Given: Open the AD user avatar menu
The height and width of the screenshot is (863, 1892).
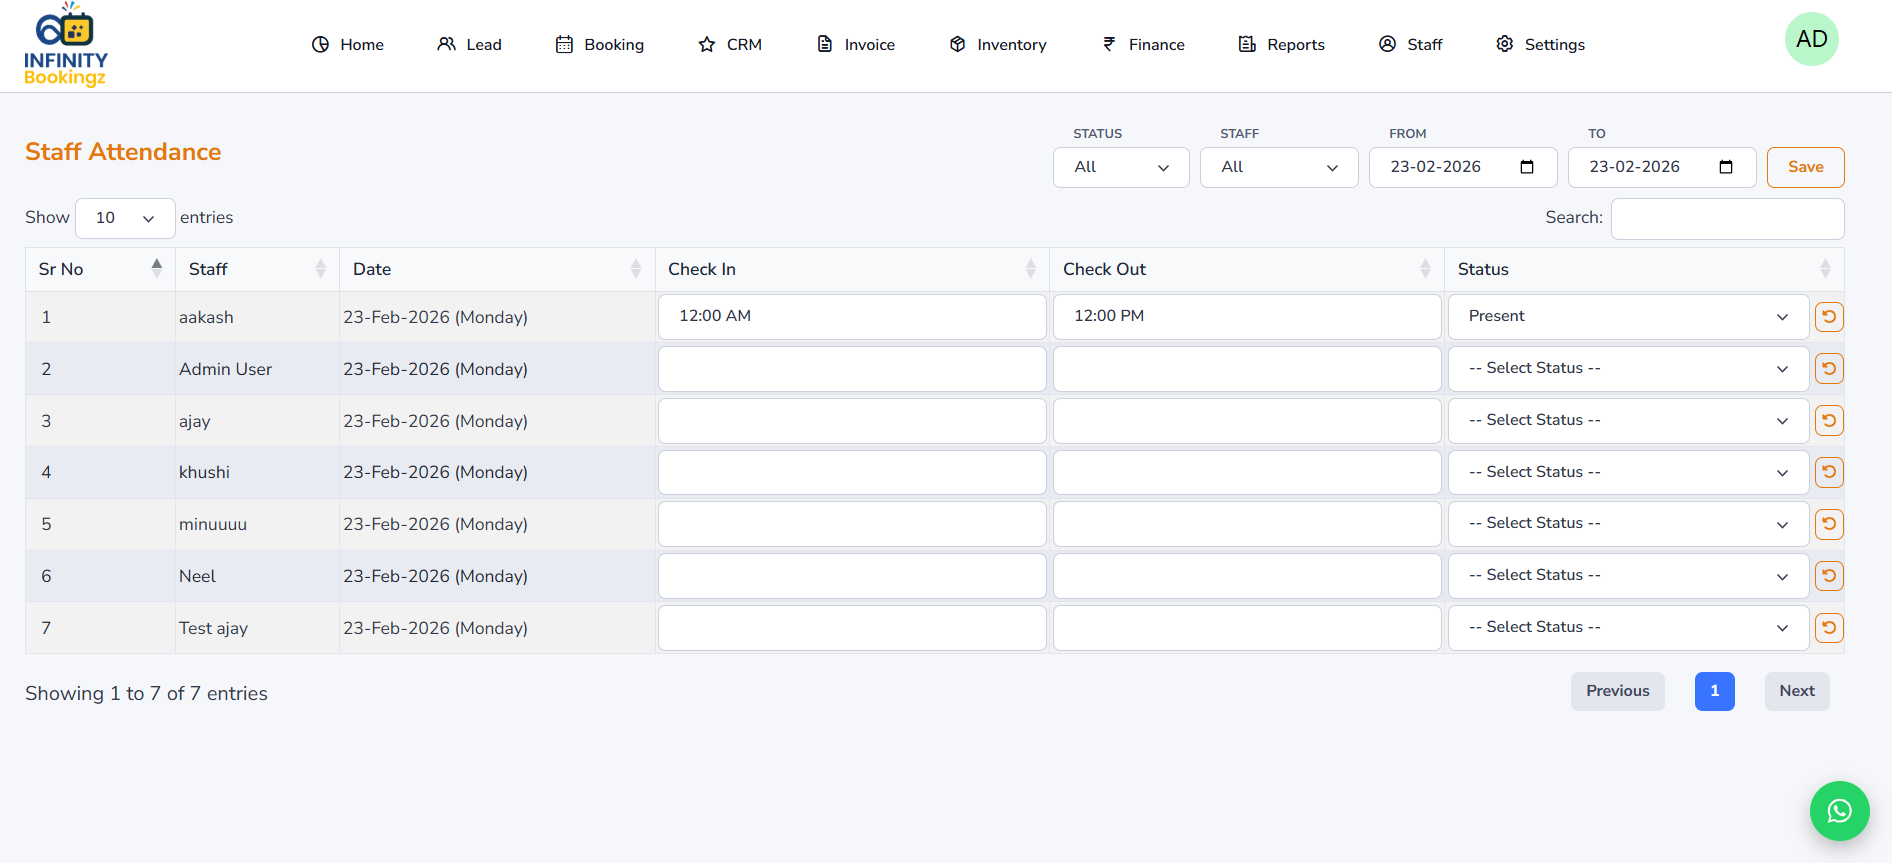Looking at the screenshot, I should coord(1811,40).
